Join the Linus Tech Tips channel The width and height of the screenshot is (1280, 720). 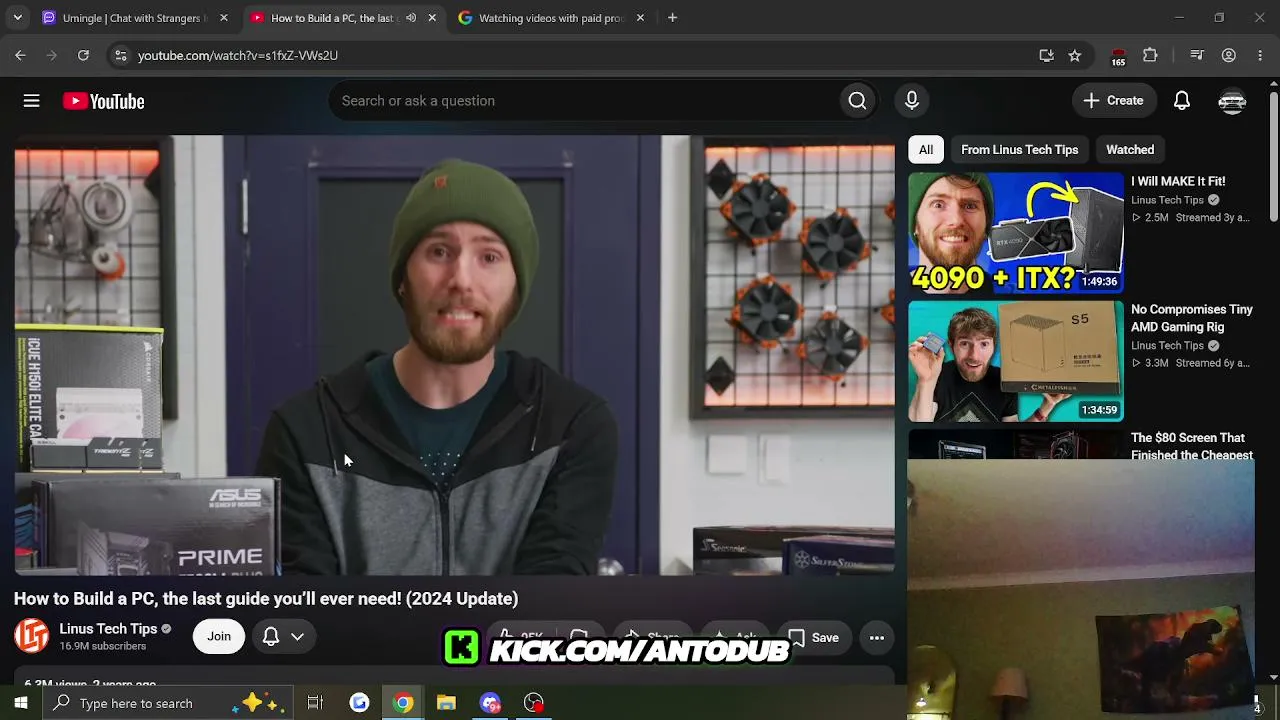(219, 636)
